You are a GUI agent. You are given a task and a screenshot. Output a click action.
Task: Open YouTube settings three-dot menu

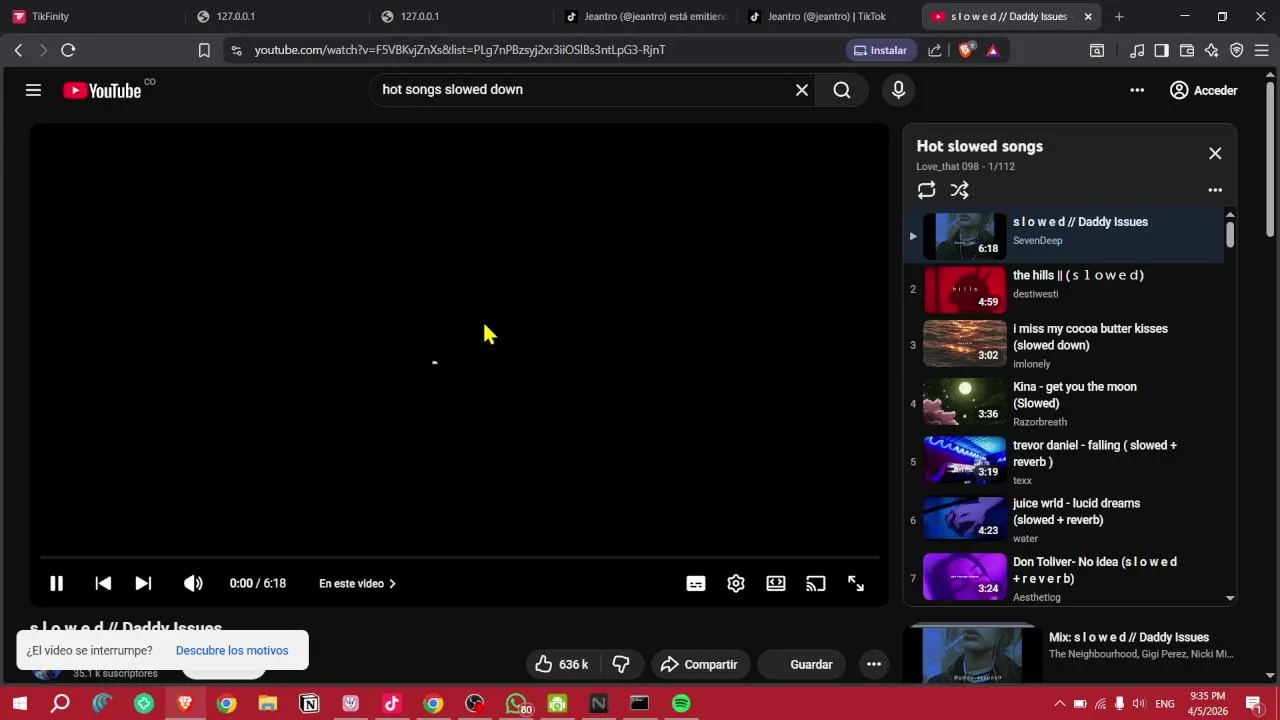tap(1137, 90)
